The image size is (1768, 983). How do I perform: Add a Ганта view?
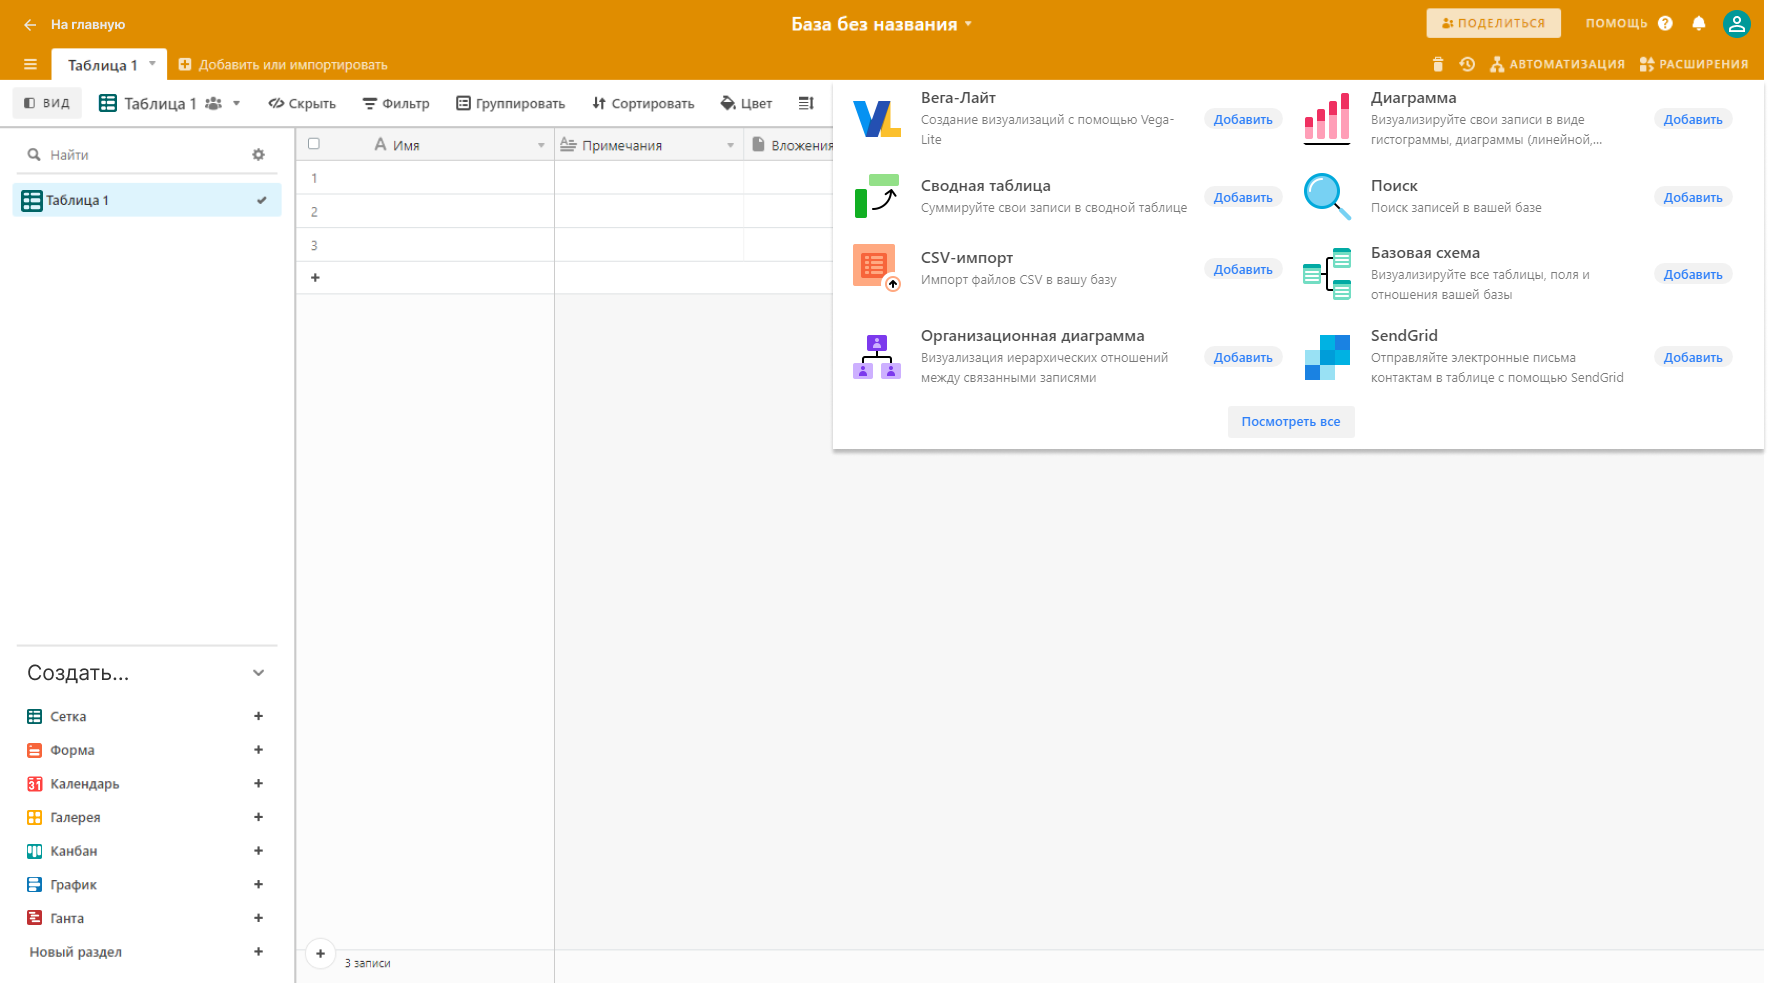coord(258,918)
